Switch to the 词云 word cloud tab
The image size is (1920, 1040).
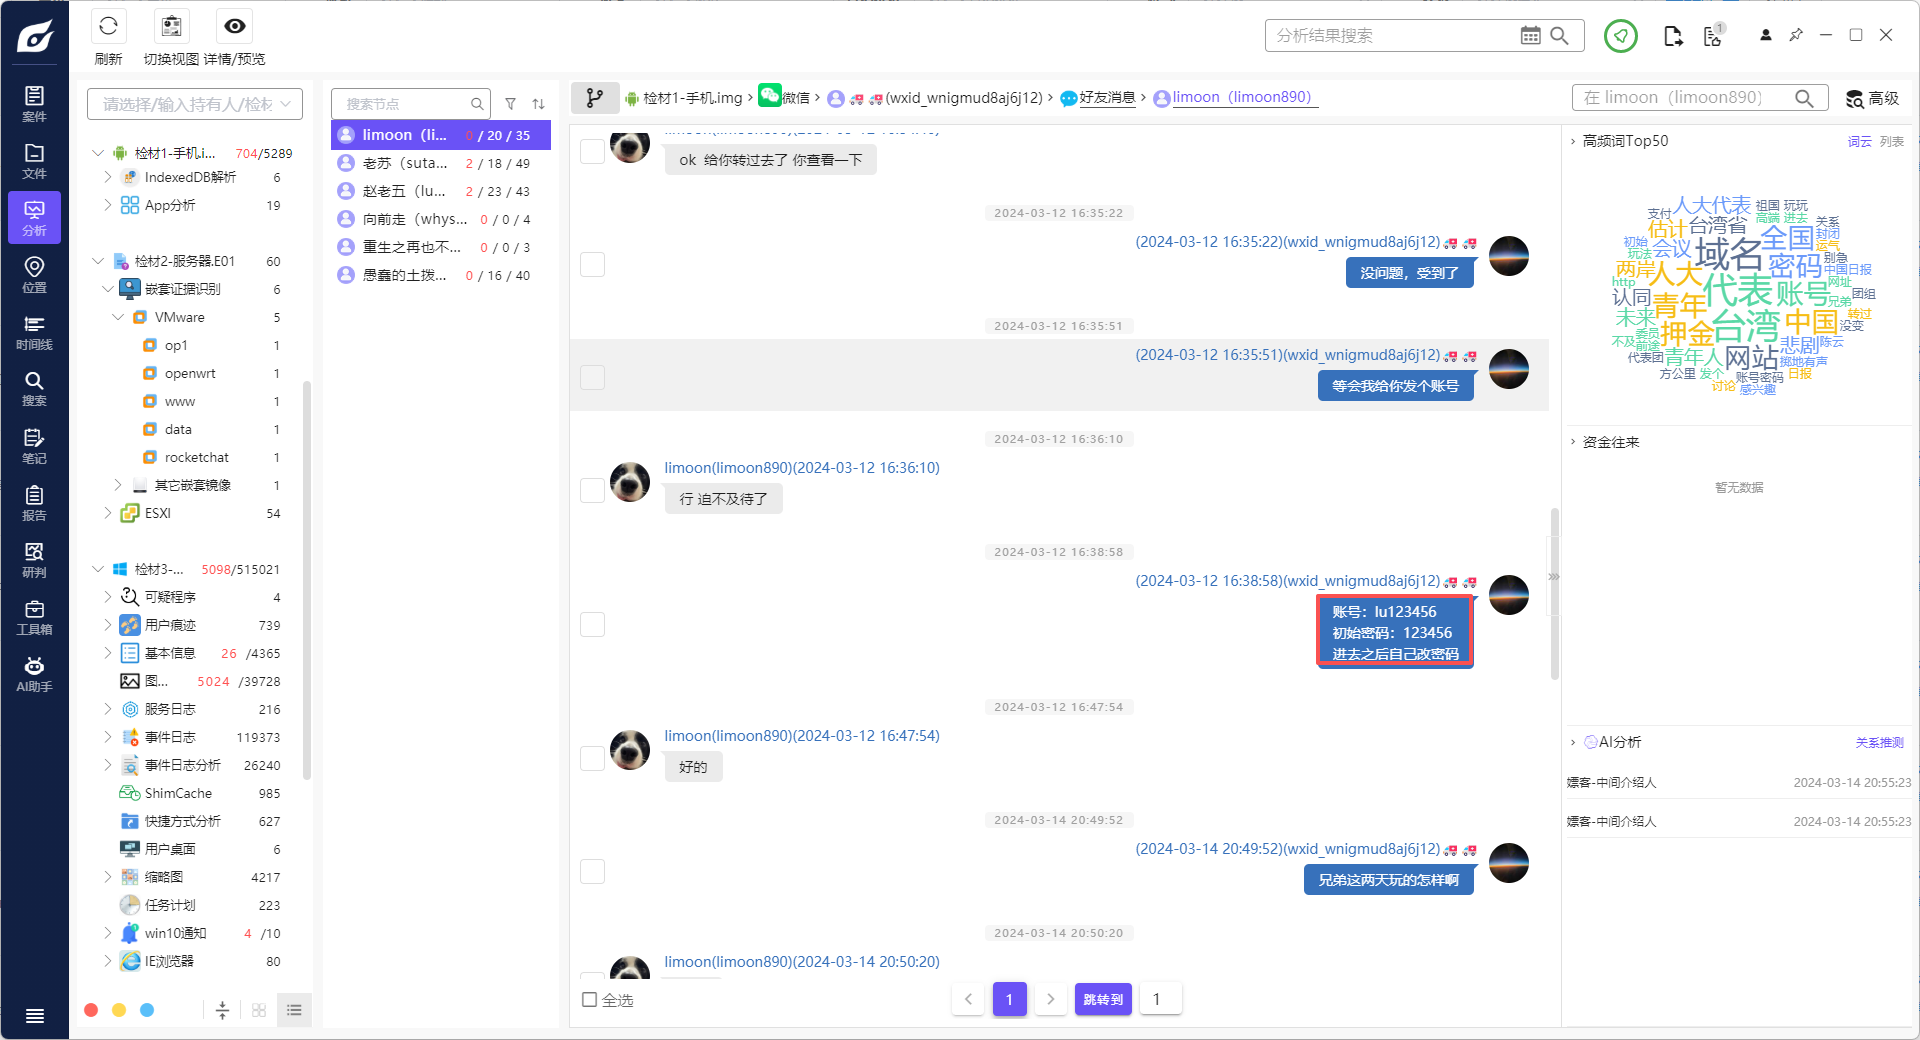click(1859, 142)
